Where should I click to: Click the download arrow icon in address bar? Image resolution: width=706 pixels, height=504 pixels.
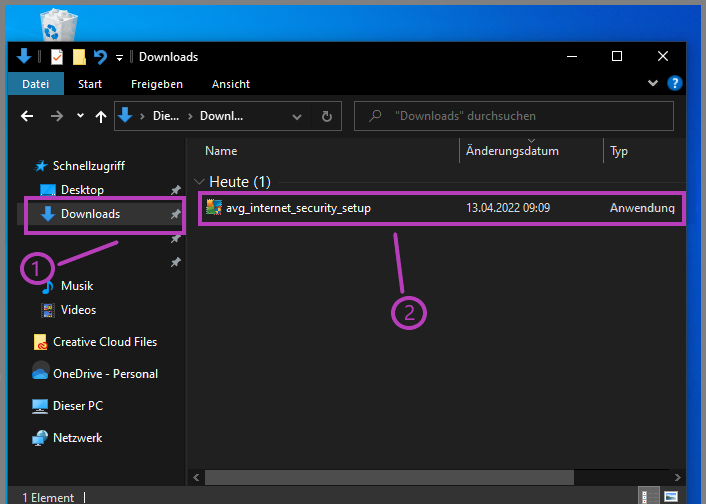coord(125,116)
